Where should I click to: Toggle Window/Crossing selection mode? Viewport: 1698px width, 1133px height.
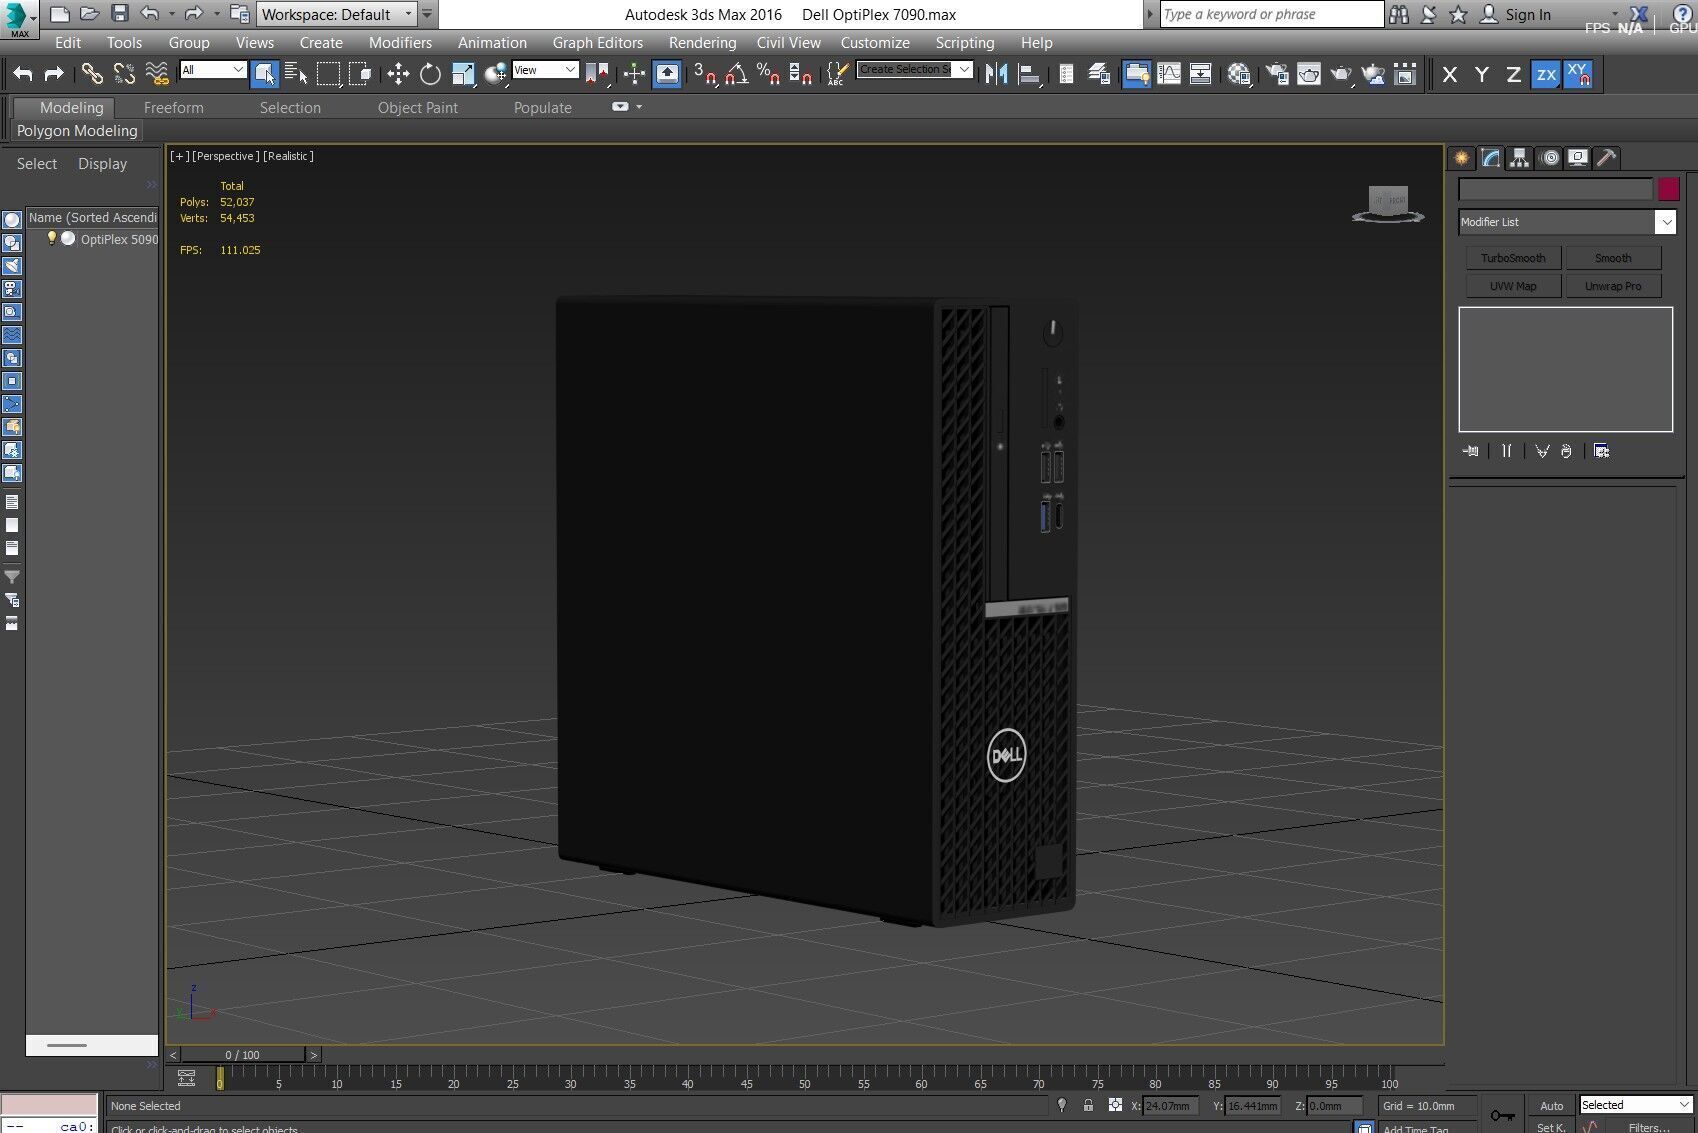tap(360, 73)
